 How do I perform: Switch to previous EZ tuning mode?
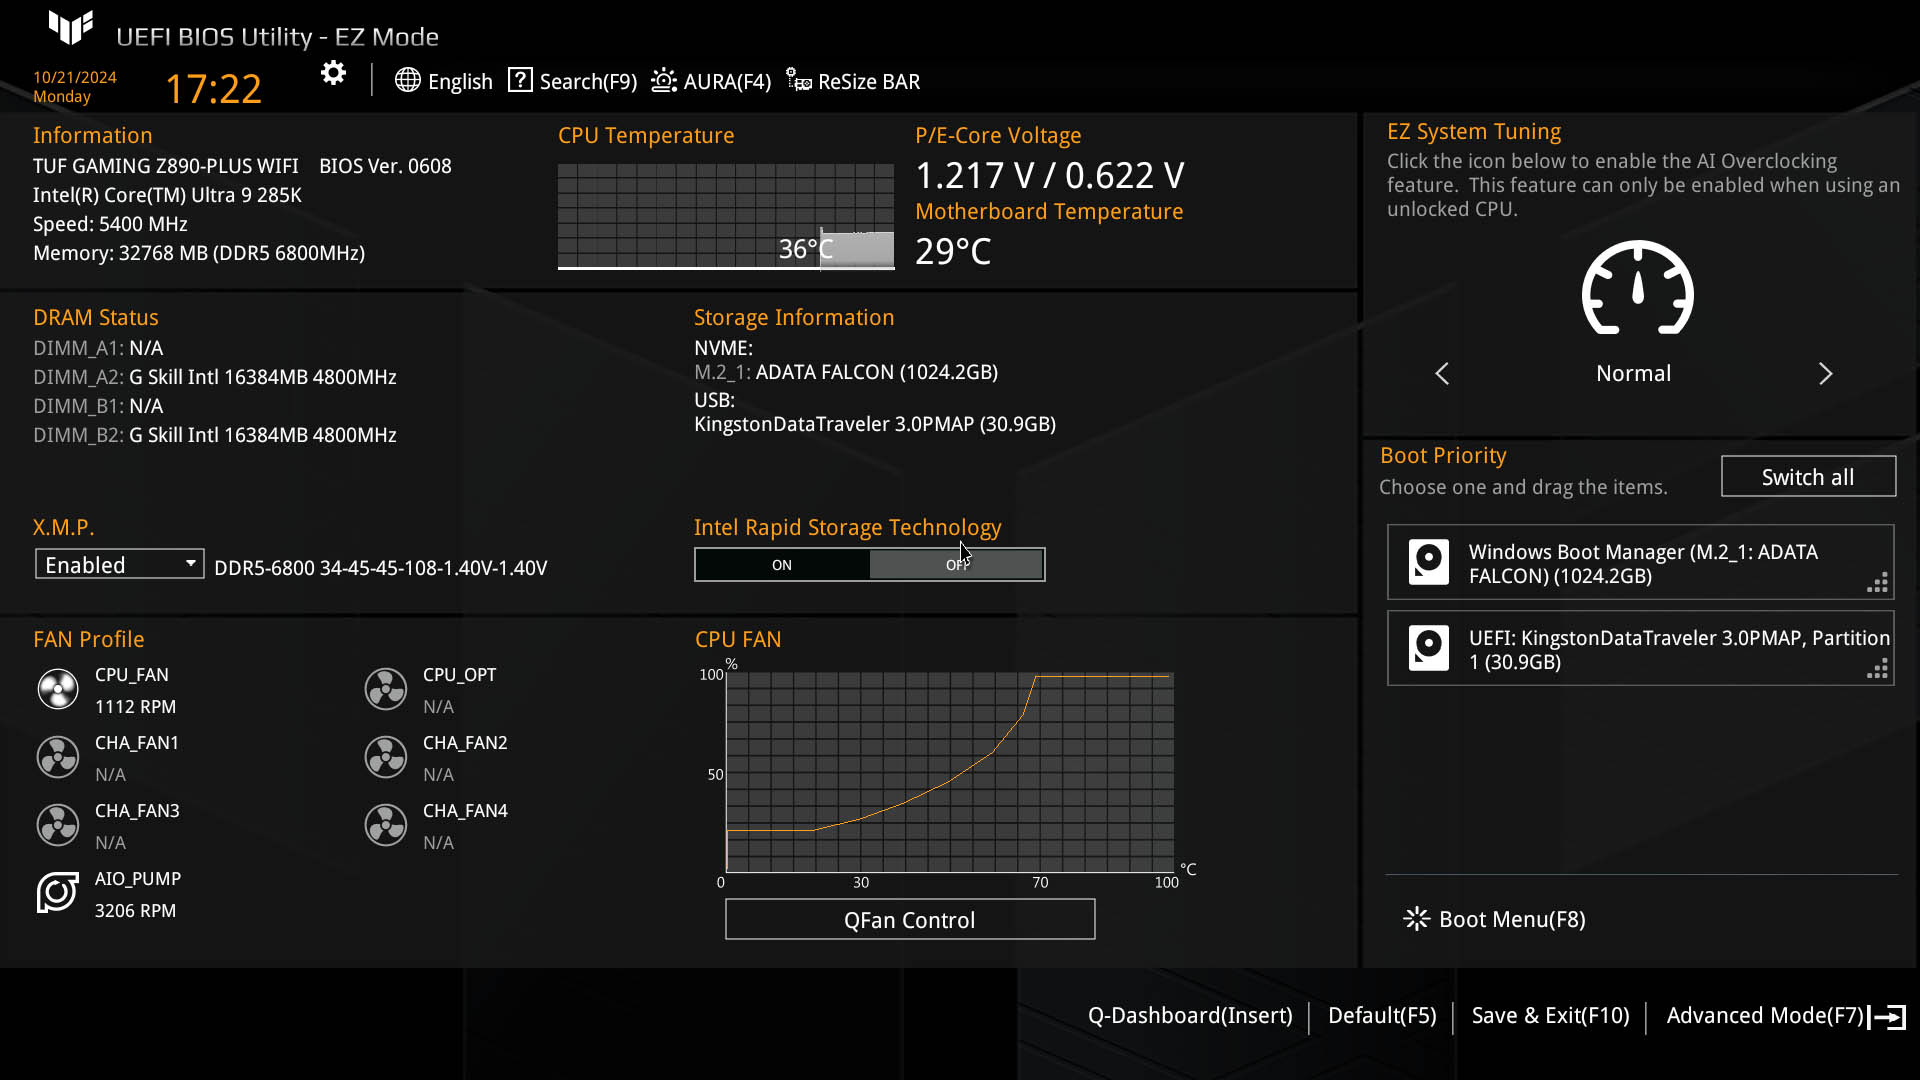[x=1442, y=374]
